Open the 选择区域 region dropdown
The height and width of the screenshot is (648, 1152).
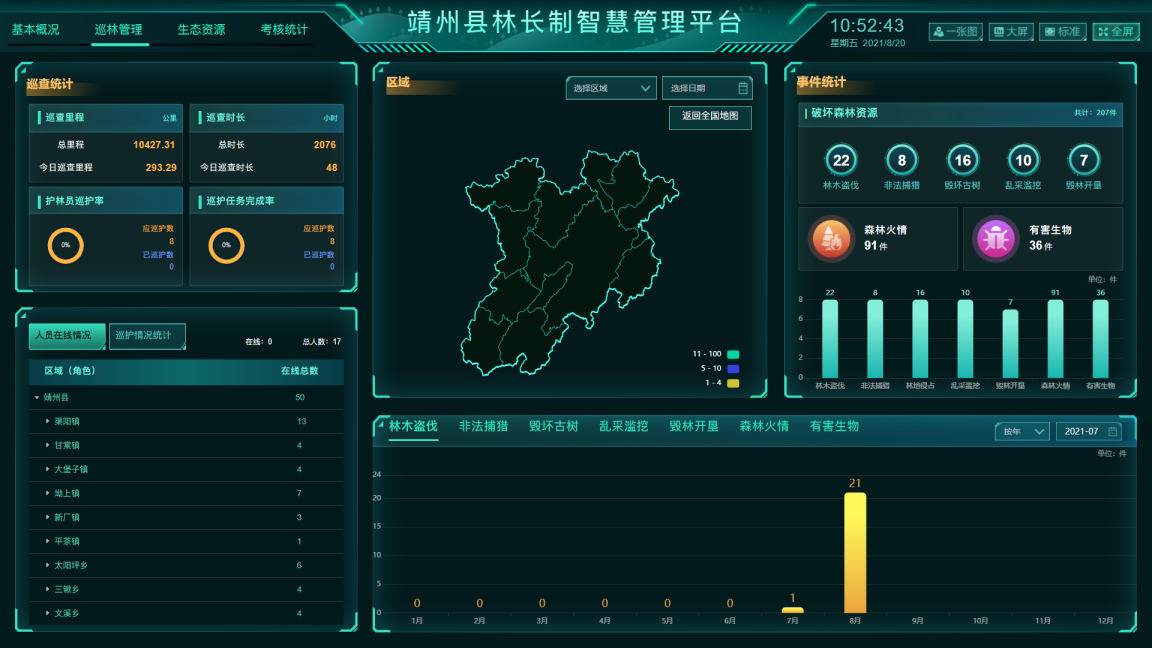tap(610, 88)
